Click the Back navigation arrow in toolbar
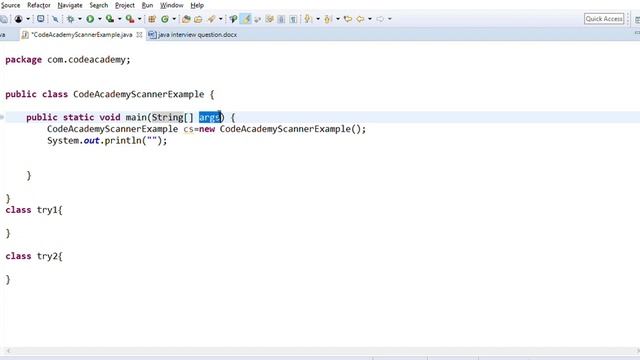Viewport: 640px width, 360px height. point(360,19)
